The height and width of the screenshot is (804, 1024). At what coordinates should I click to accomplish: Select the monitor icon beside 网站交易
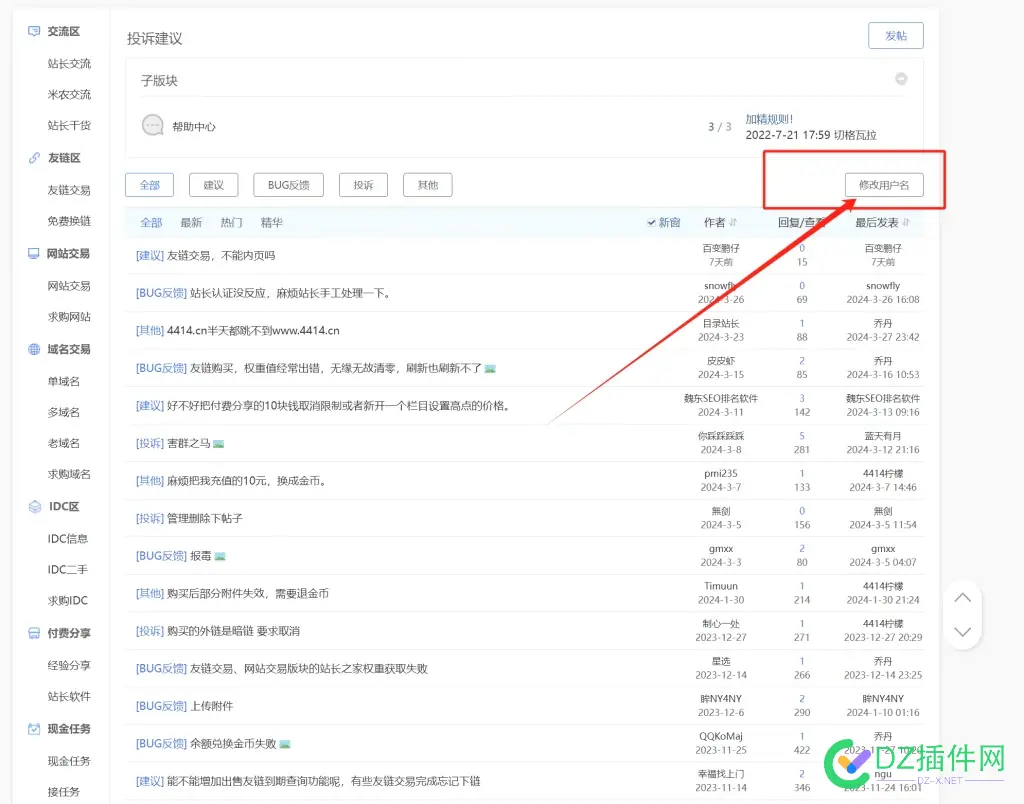click(x=33, y=254)
